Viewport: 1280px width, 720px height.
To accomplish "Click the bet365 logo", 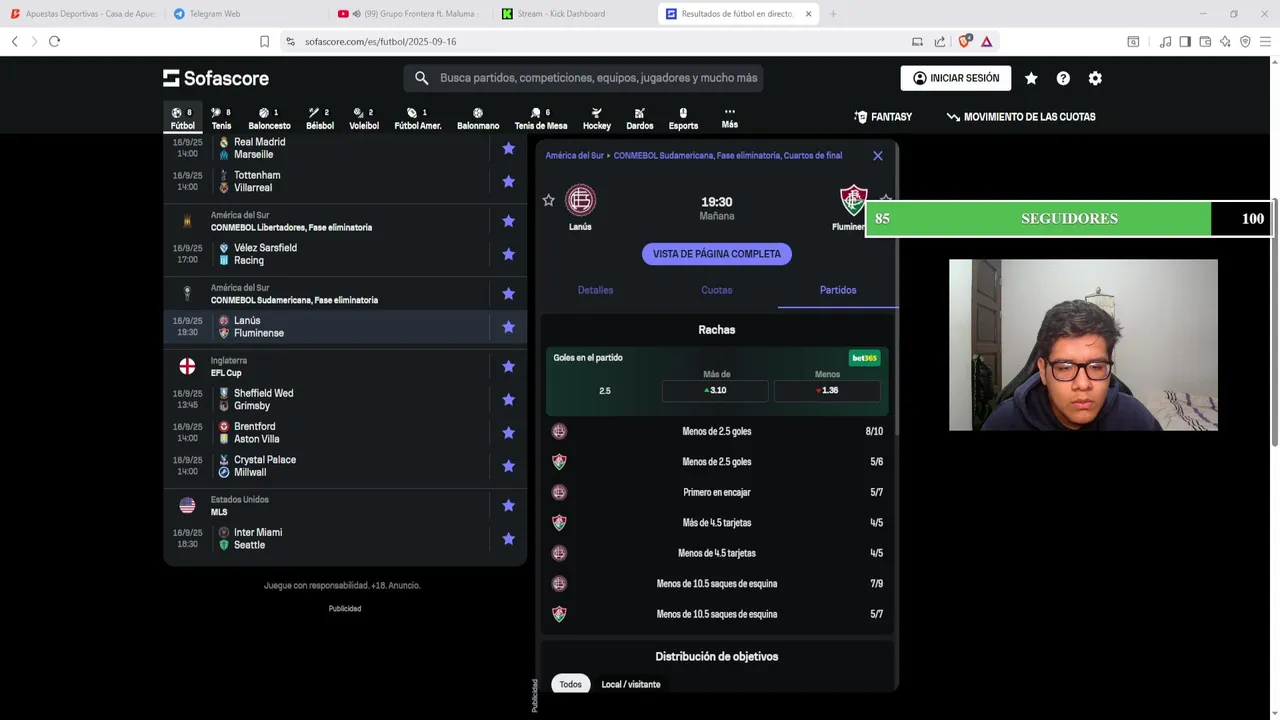I will tap(864, 358).
